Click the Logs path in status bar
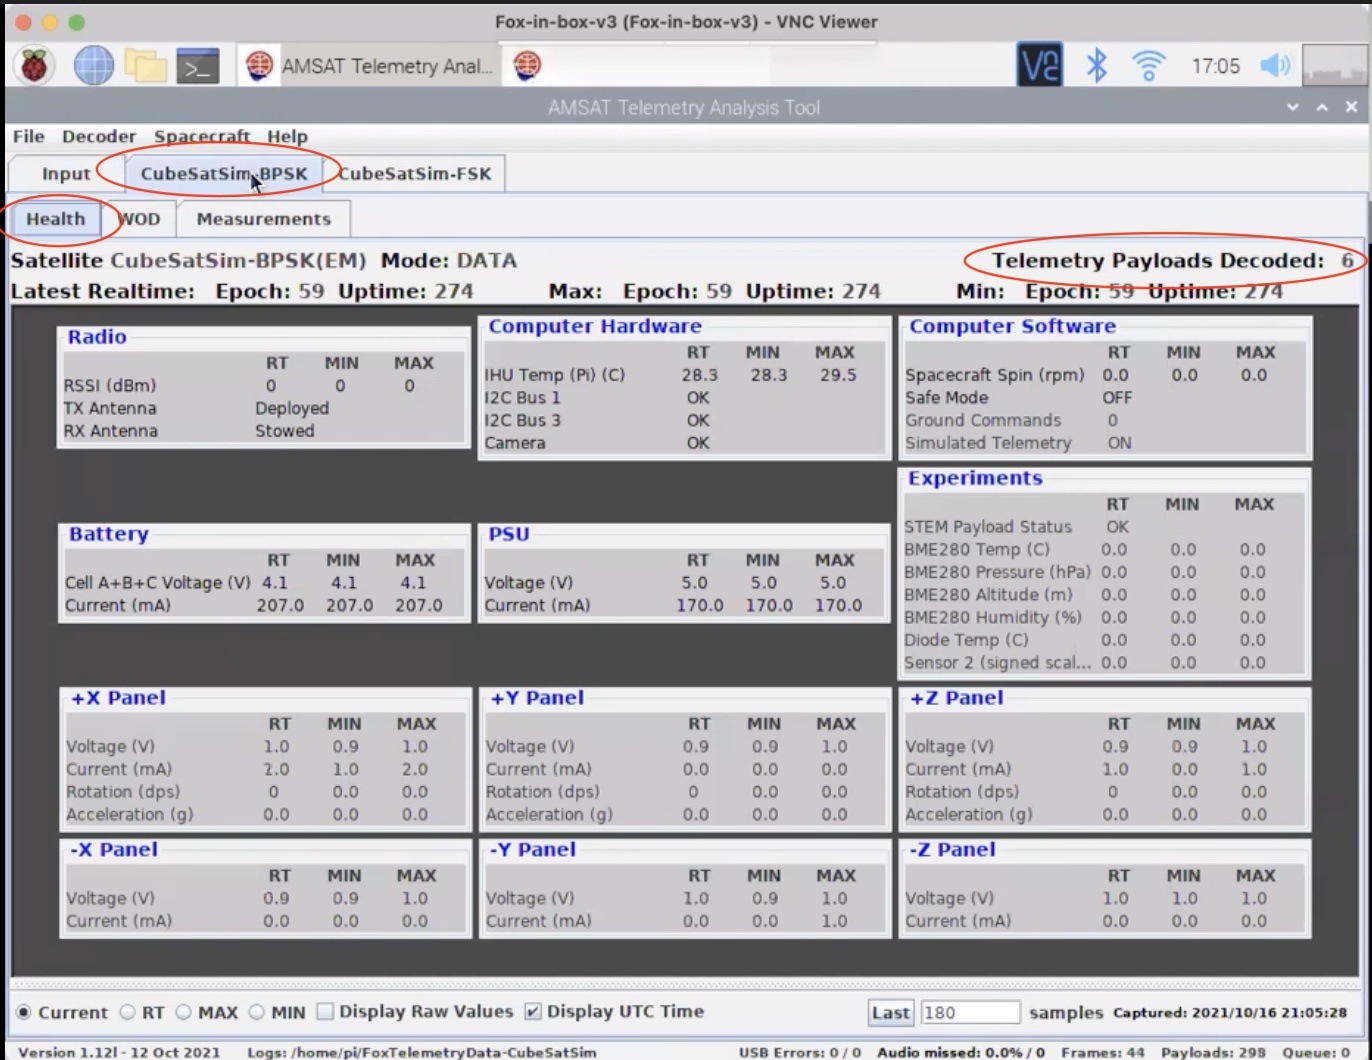 tap(421, 1052)
